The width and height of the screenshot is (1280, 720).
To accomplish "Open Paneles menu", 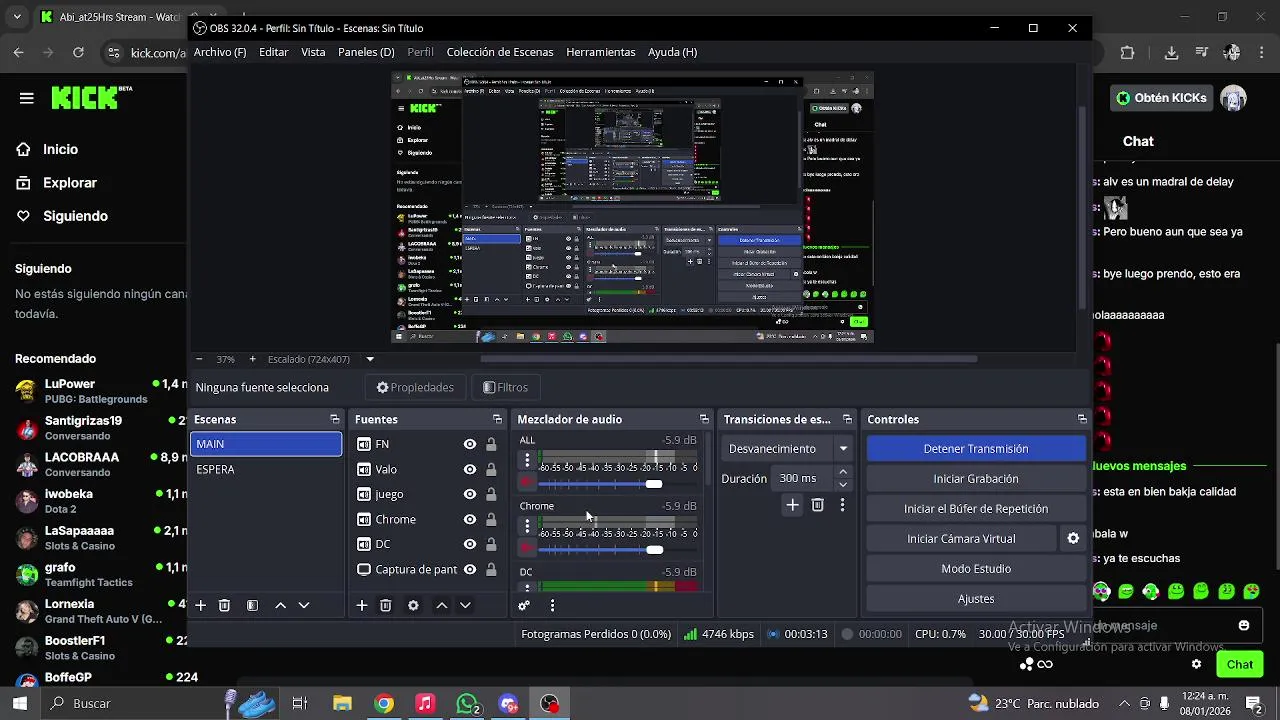I will [x=366, y=52].
